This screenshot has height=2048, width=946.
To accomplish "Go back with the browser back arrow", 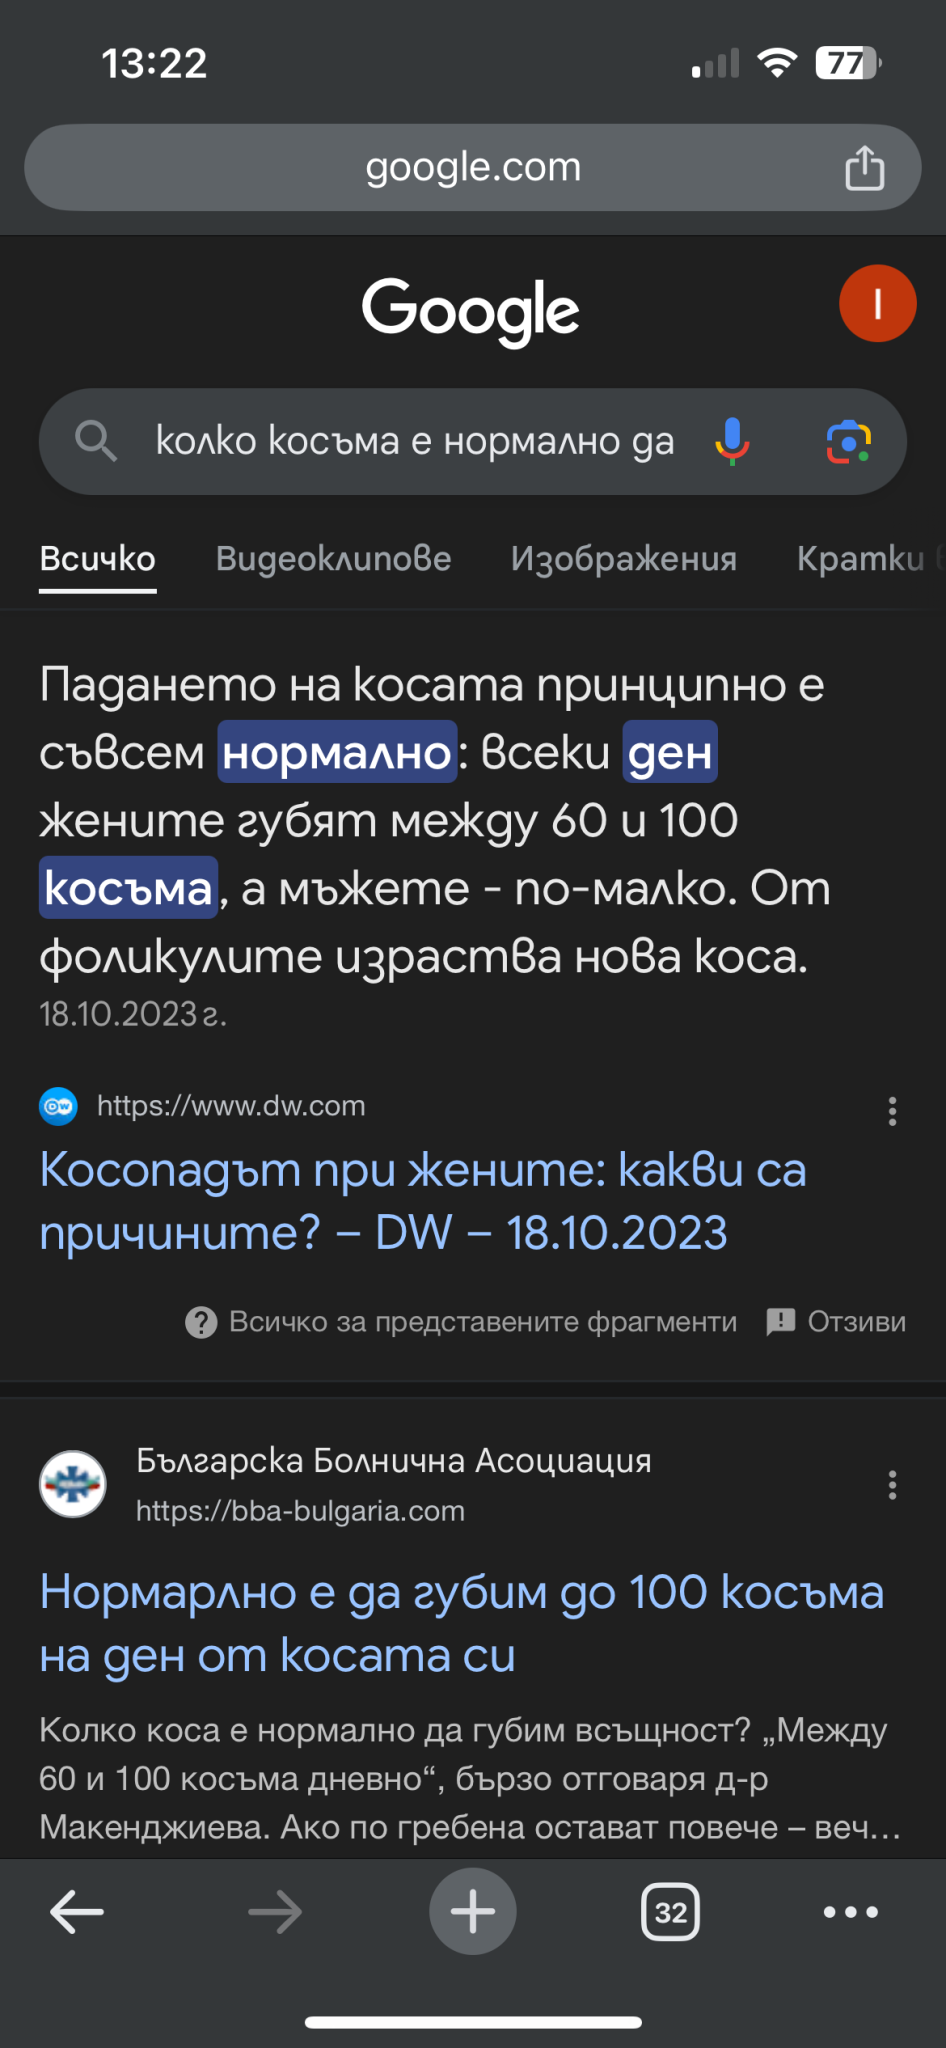I will [x=77, y=1912].
